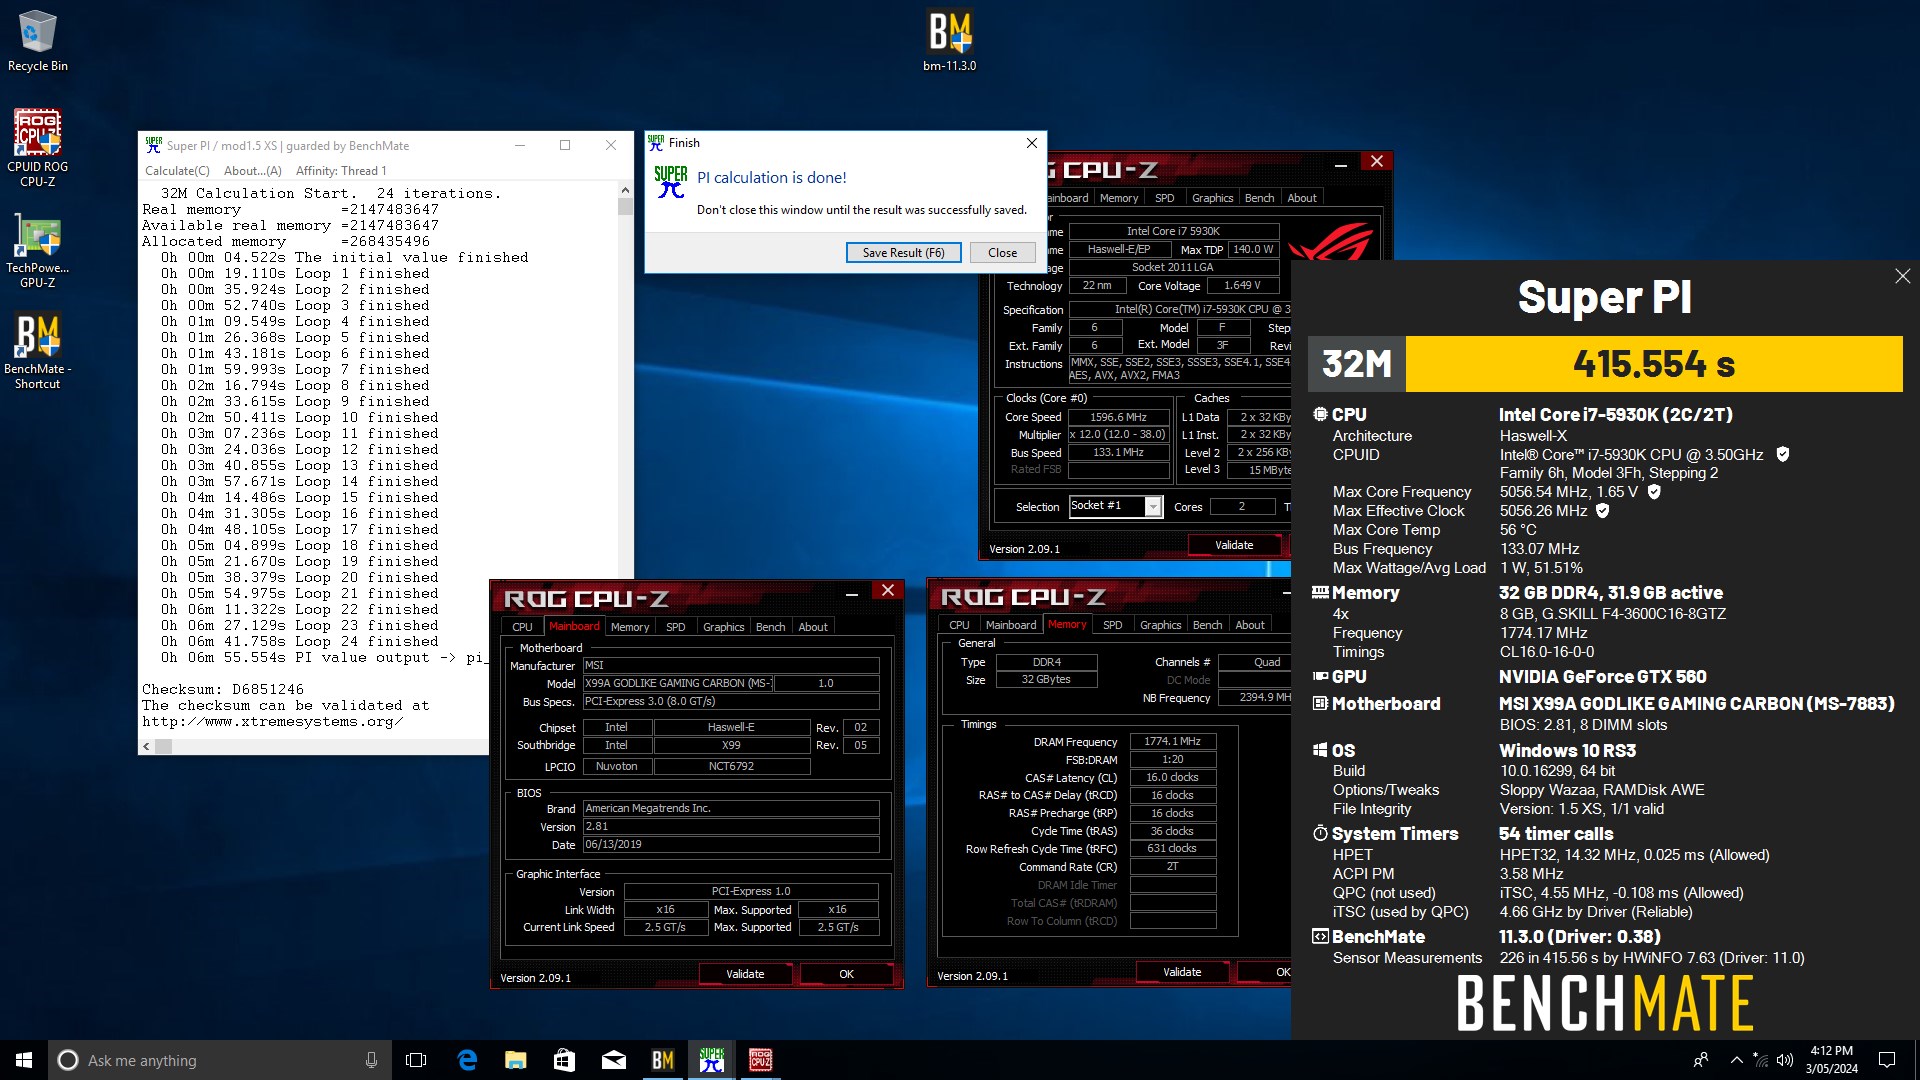Select Bench tab in Mainboard CPU-Z window
This screenshot has width=1920, height=1080.
click(770, 627)
